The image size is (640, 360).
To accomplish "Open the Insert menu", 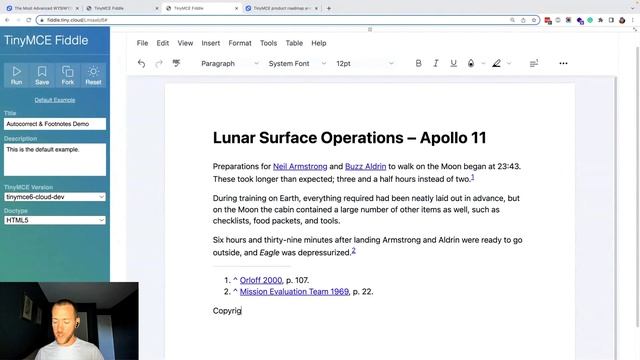I will tap(211, 43).
